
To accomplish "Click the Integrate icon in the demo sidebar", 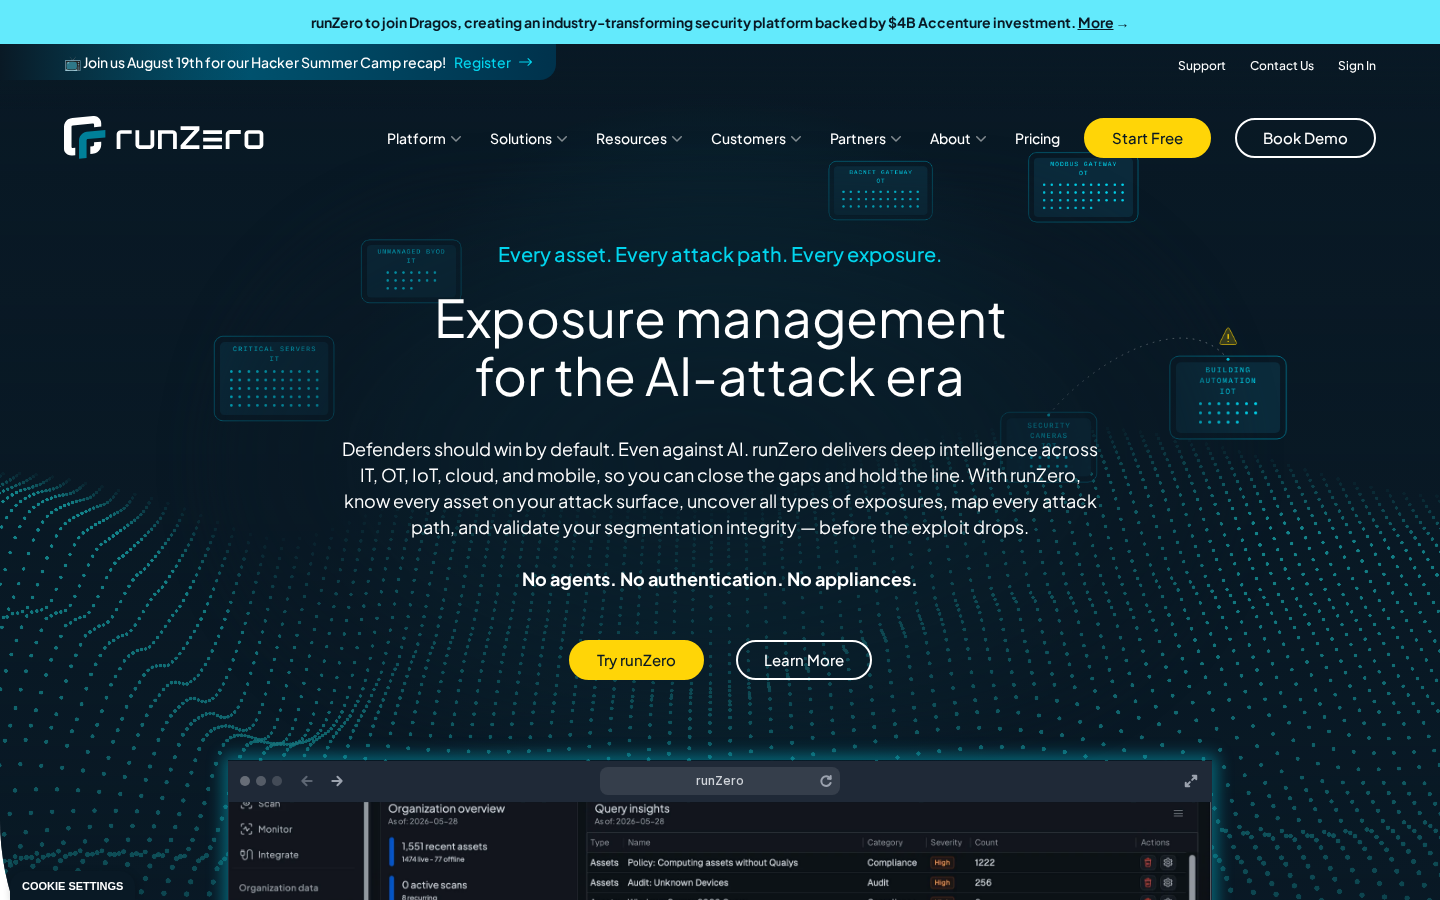I will [x=246, y=855].
